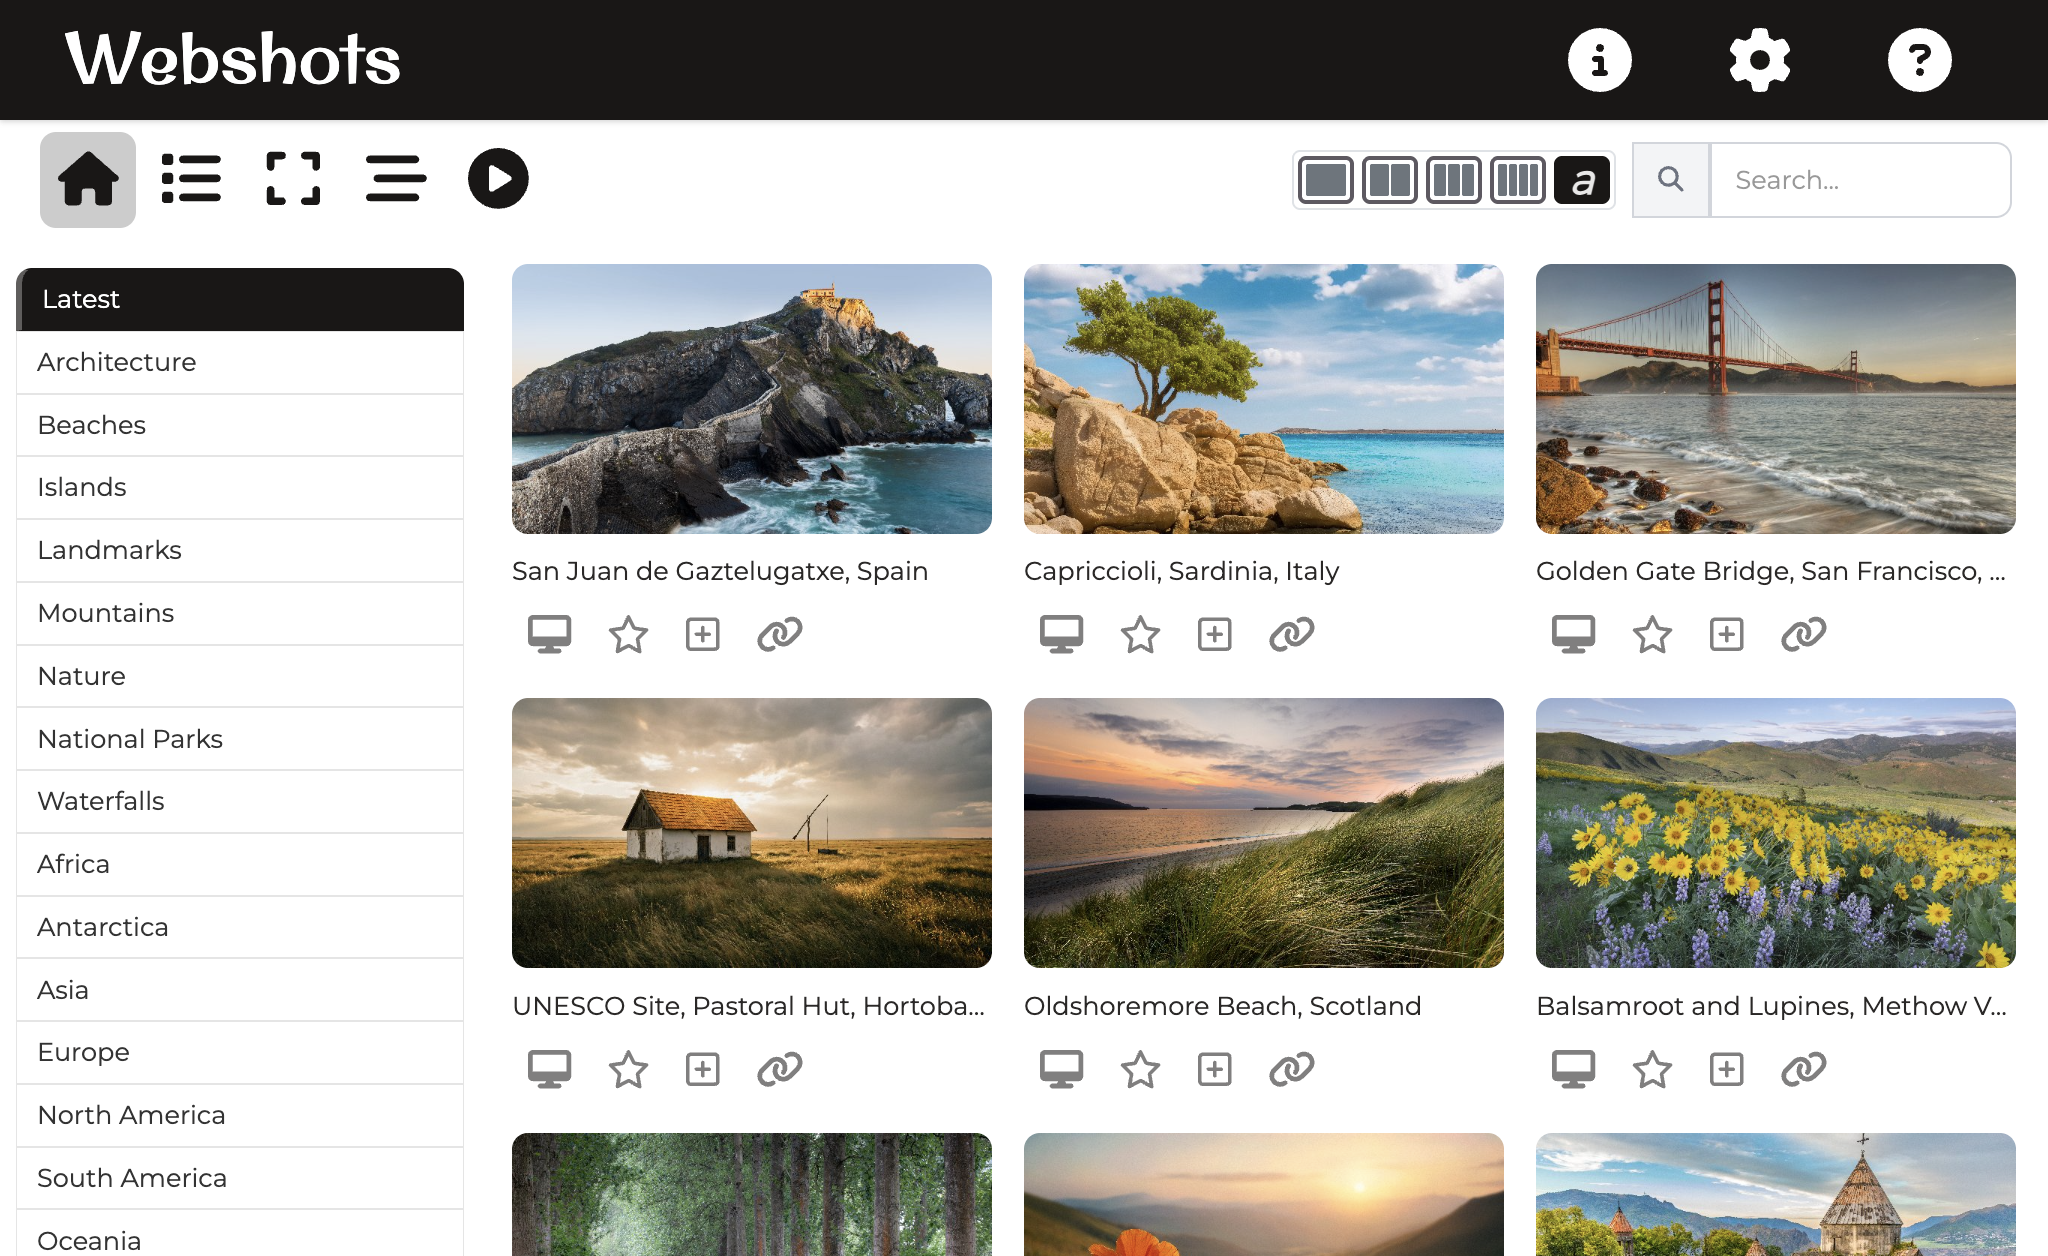Open the Islands category

coord(240,487)
